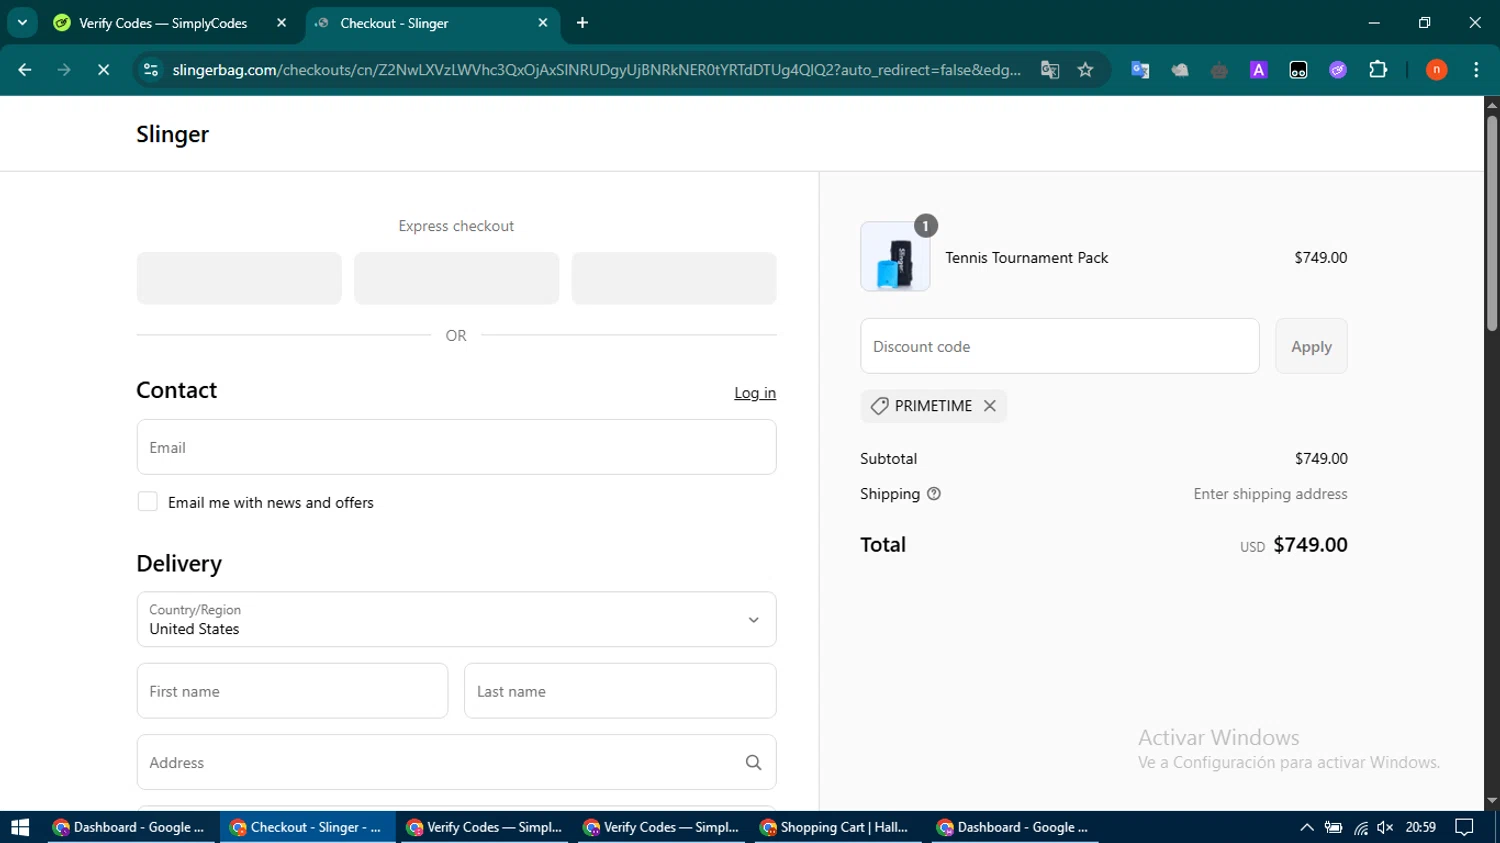
Task: Open the tab search dropdown arrow
Action: click(22, 22)
